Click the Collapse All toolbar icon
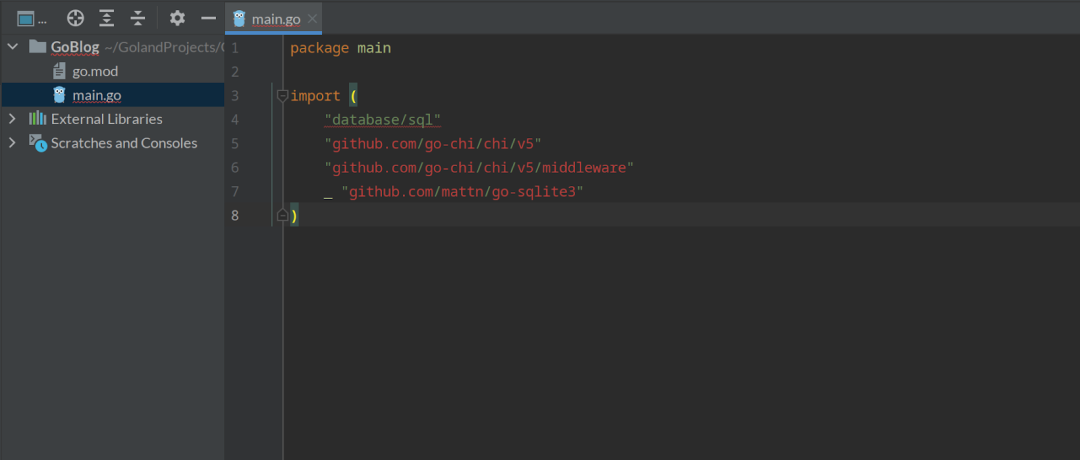The image size is (1080, 460). (137, 19)
